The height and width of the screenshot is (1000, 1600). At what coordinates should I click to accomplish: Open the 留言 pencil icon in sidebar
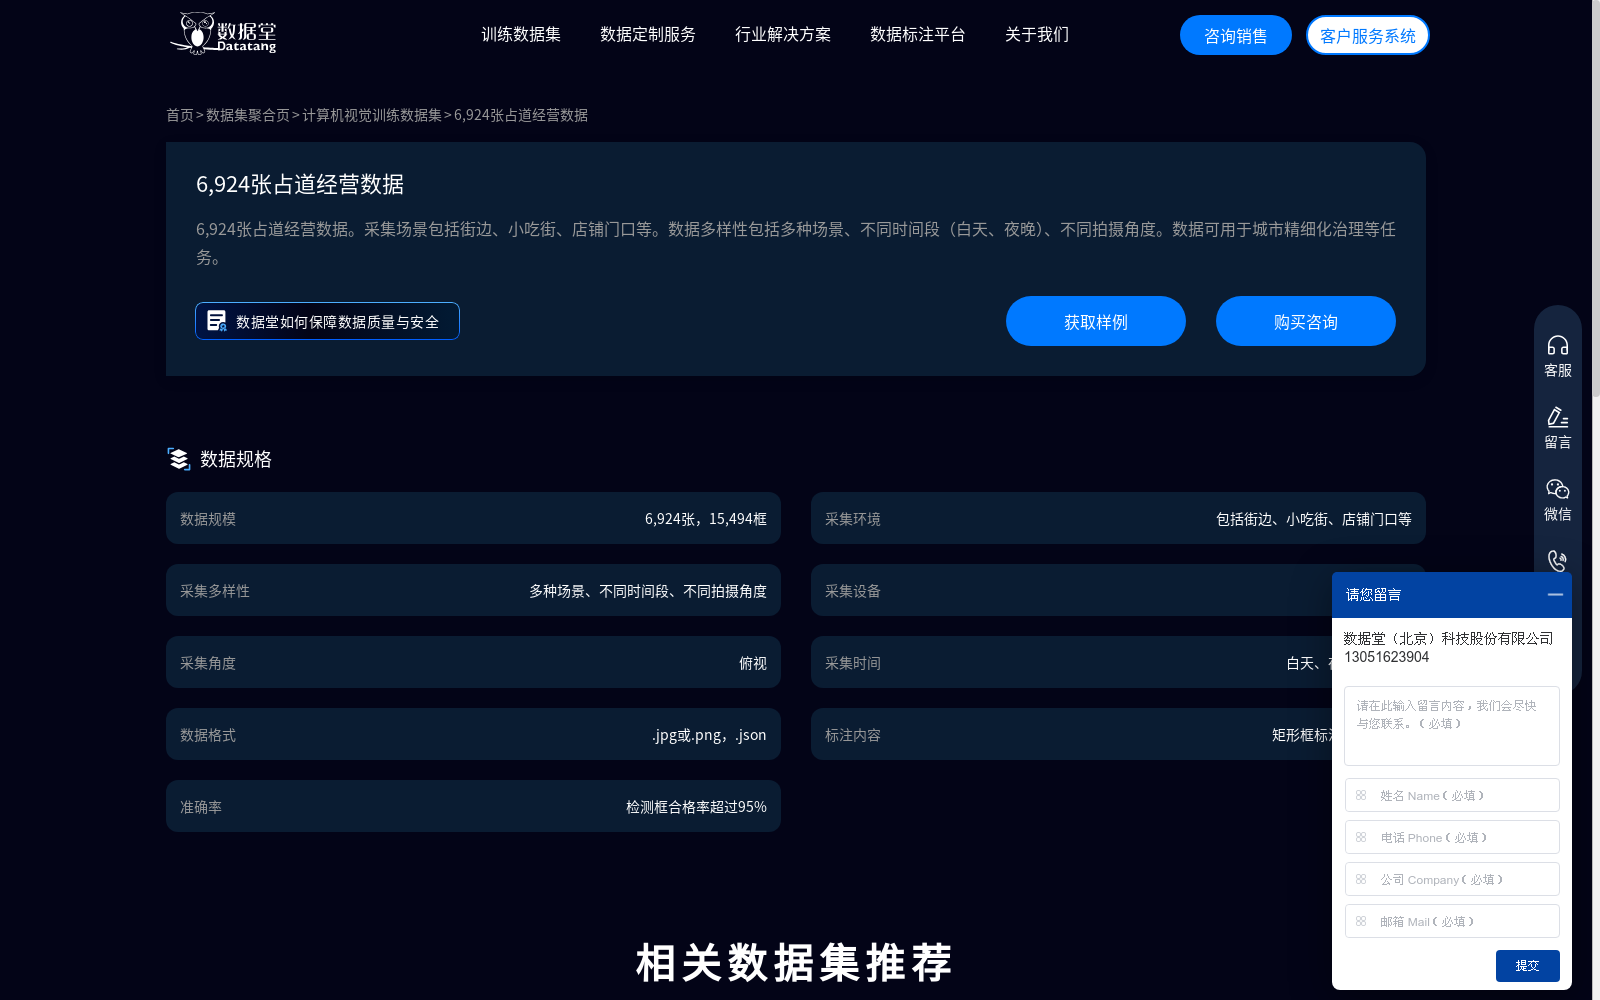[x=1557, y=417]
